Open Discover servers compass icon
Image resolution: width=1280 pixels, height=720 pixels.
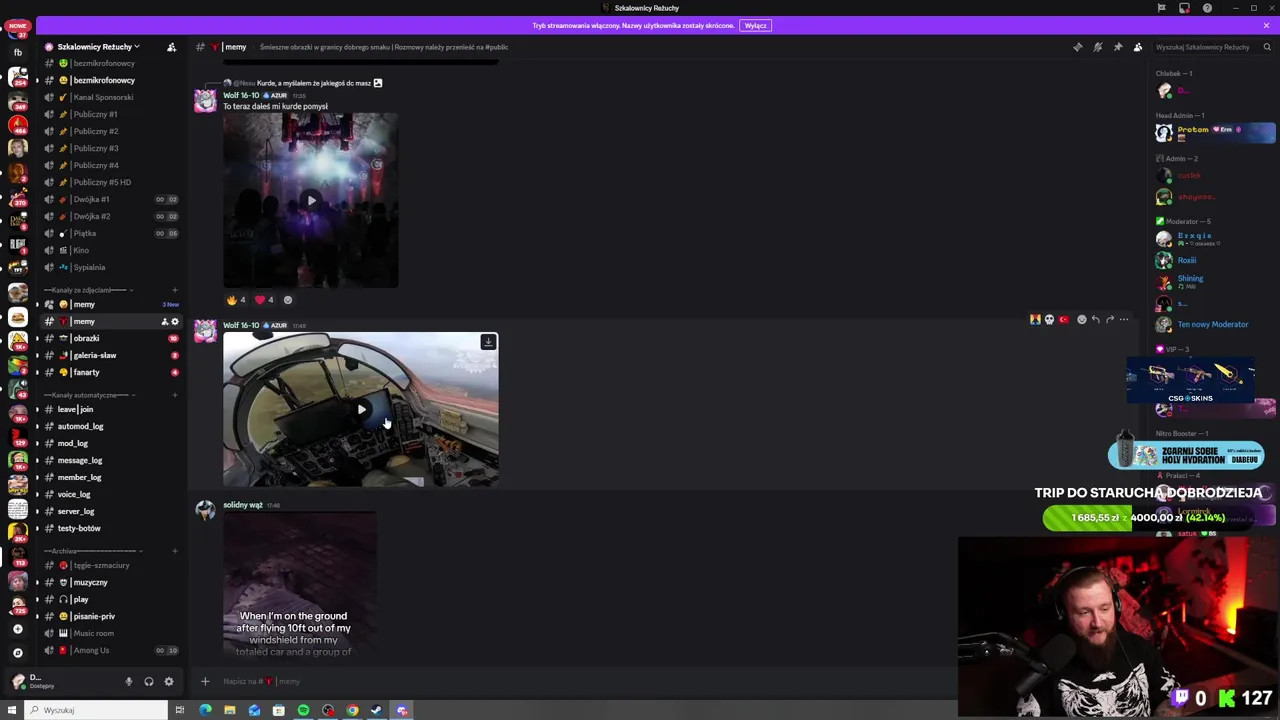pyautogui.click(x=17, y=652)
